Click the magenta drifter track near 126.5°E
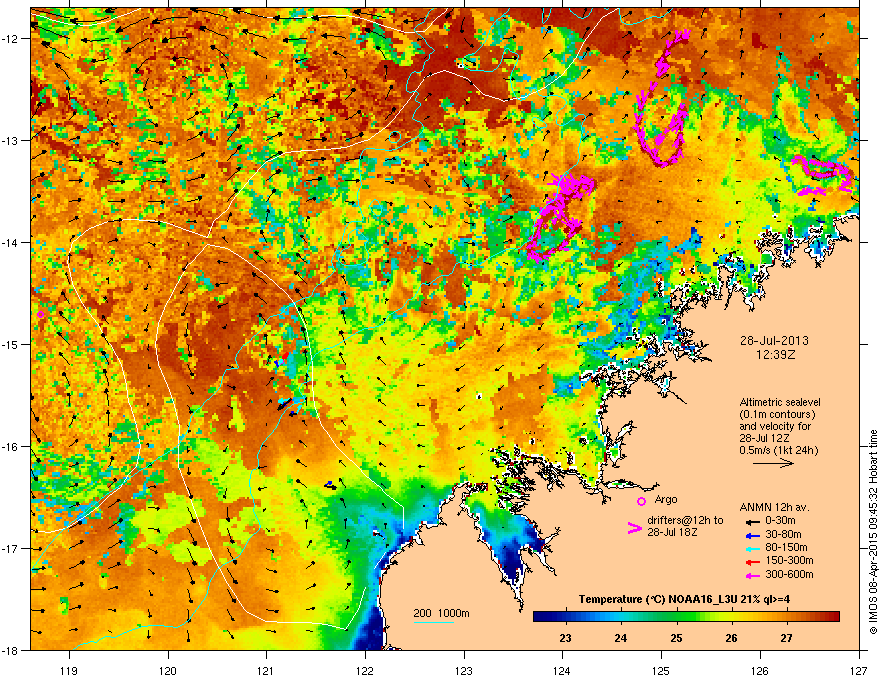Screen dimensions: 880x680 tap(824, 176)
